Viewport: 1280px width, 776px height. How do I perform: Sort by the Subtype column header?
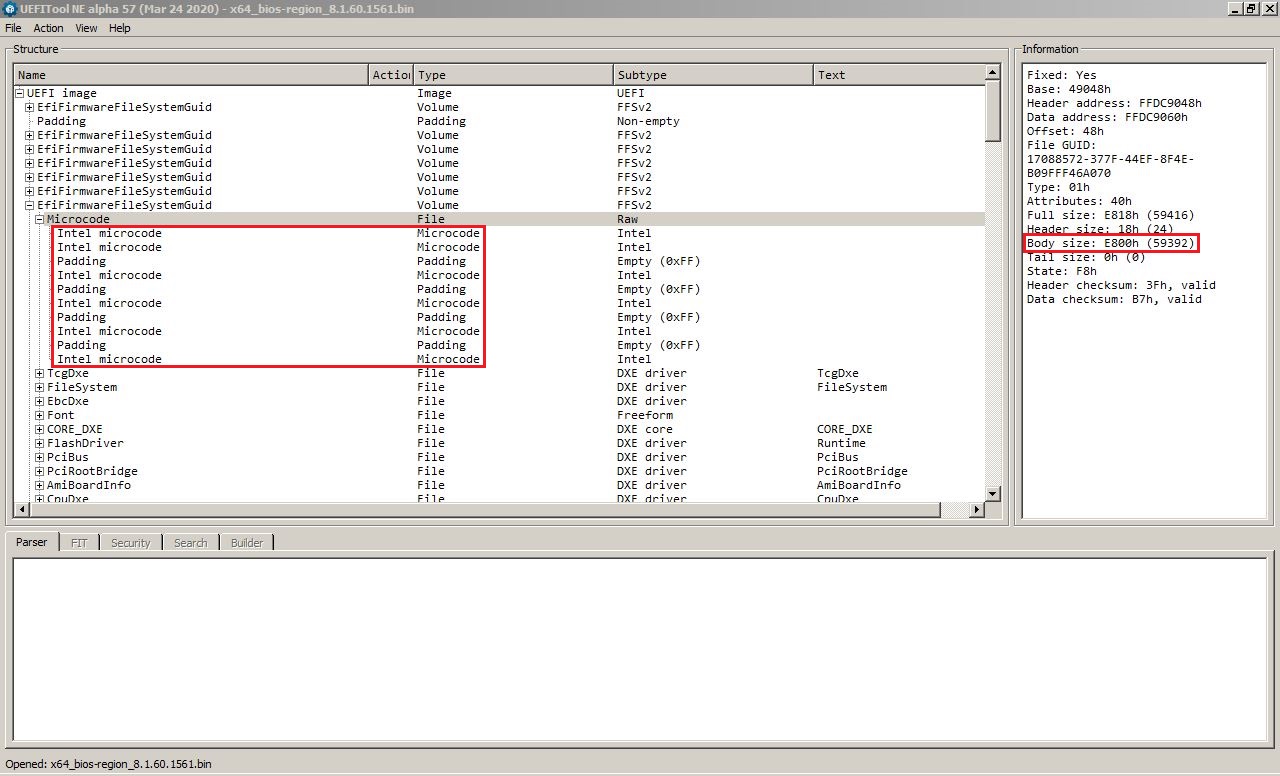pyautogui.click(x=714, y=75)
